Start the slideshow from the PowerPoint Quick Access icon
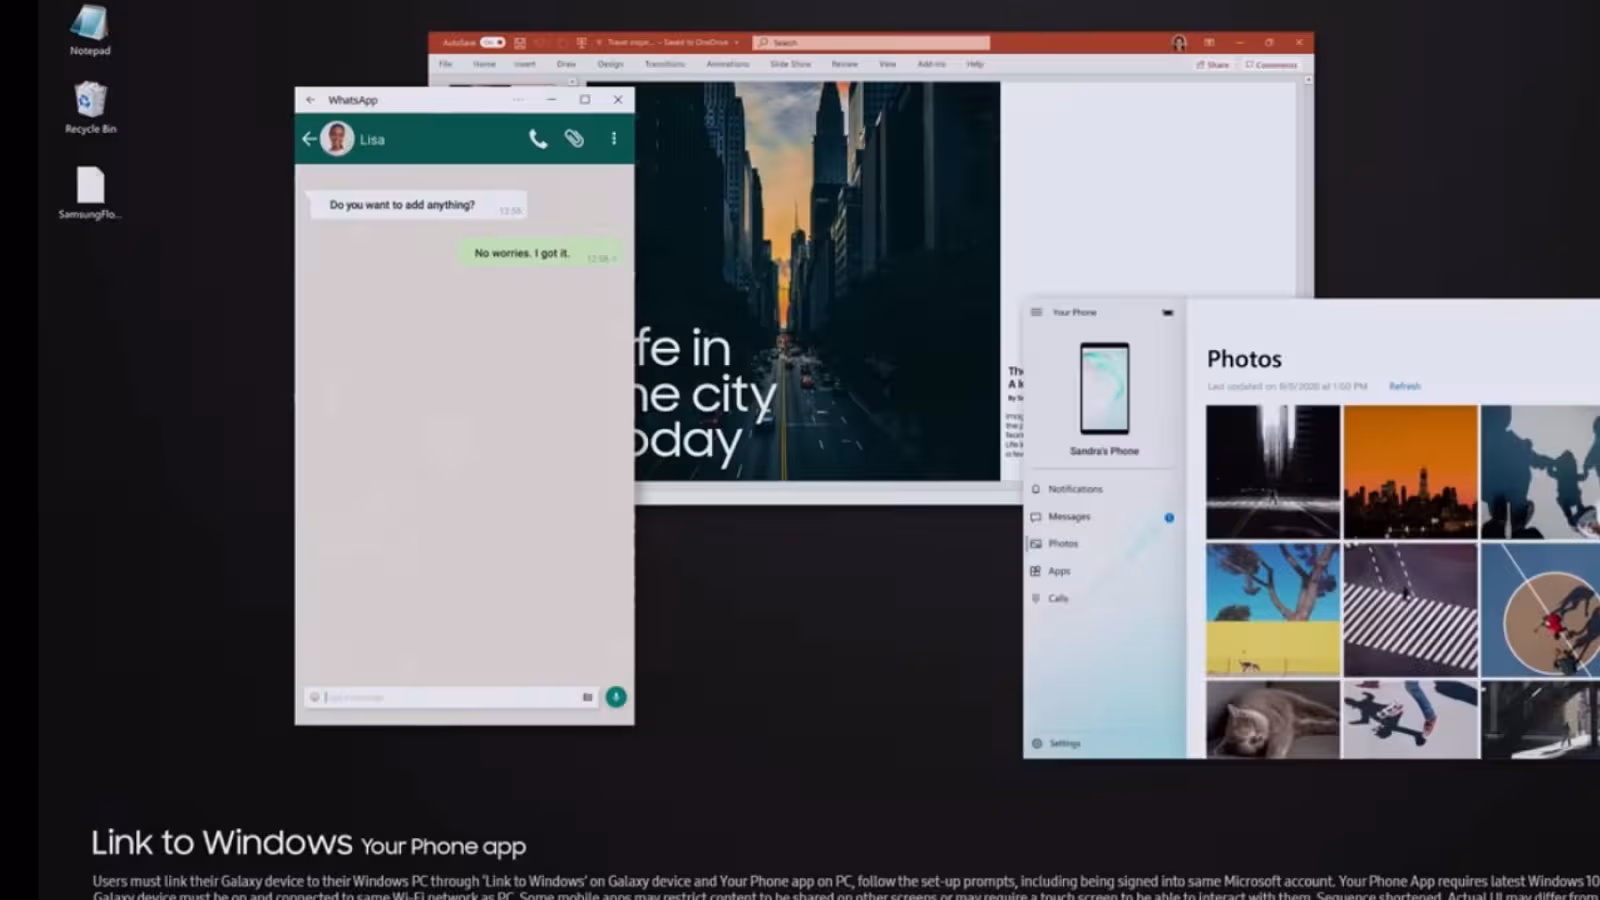Viewport: 1600px width, 900px height. coord(581,42)
